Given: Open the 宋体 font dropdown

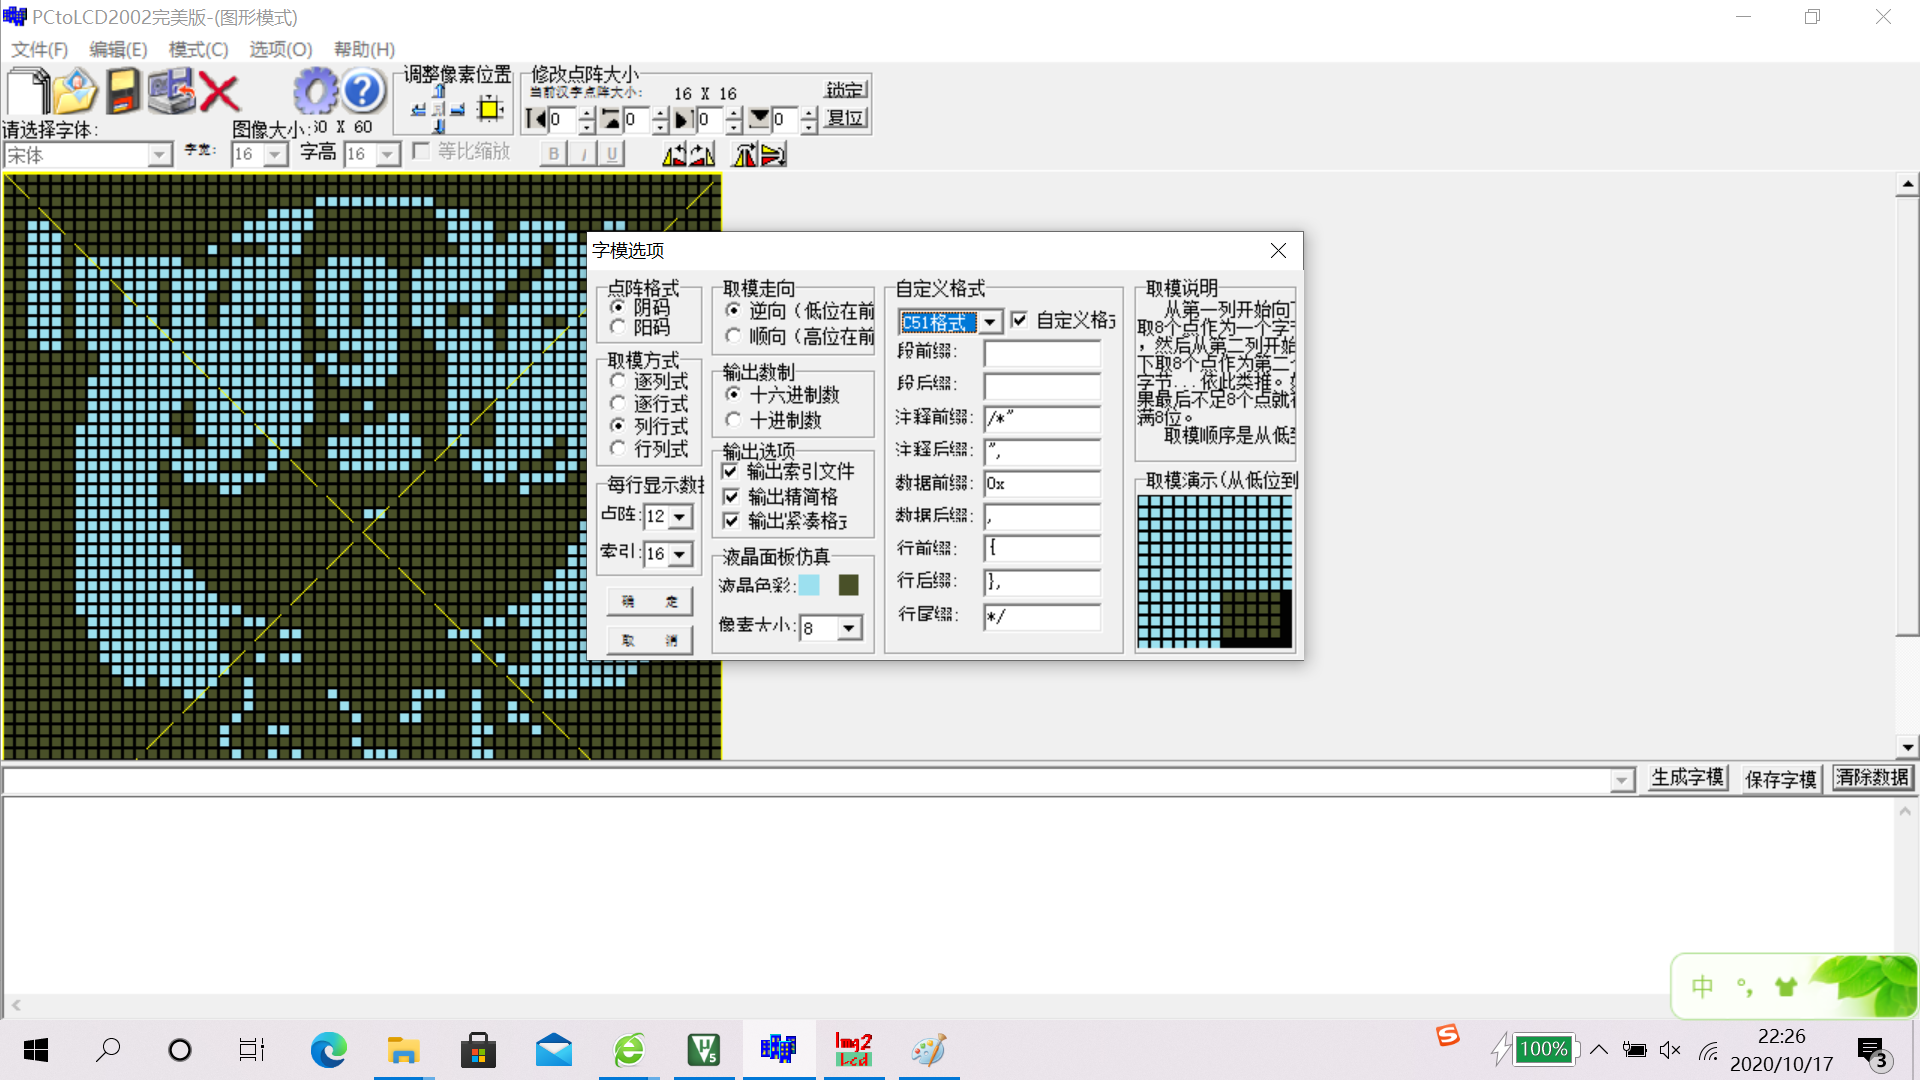Looking at the screenshot, I should pos(160,154).
